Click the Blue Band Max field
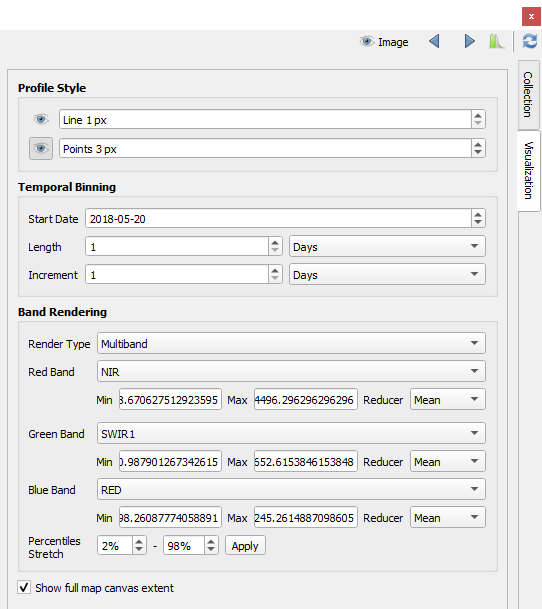 [306, 518]
